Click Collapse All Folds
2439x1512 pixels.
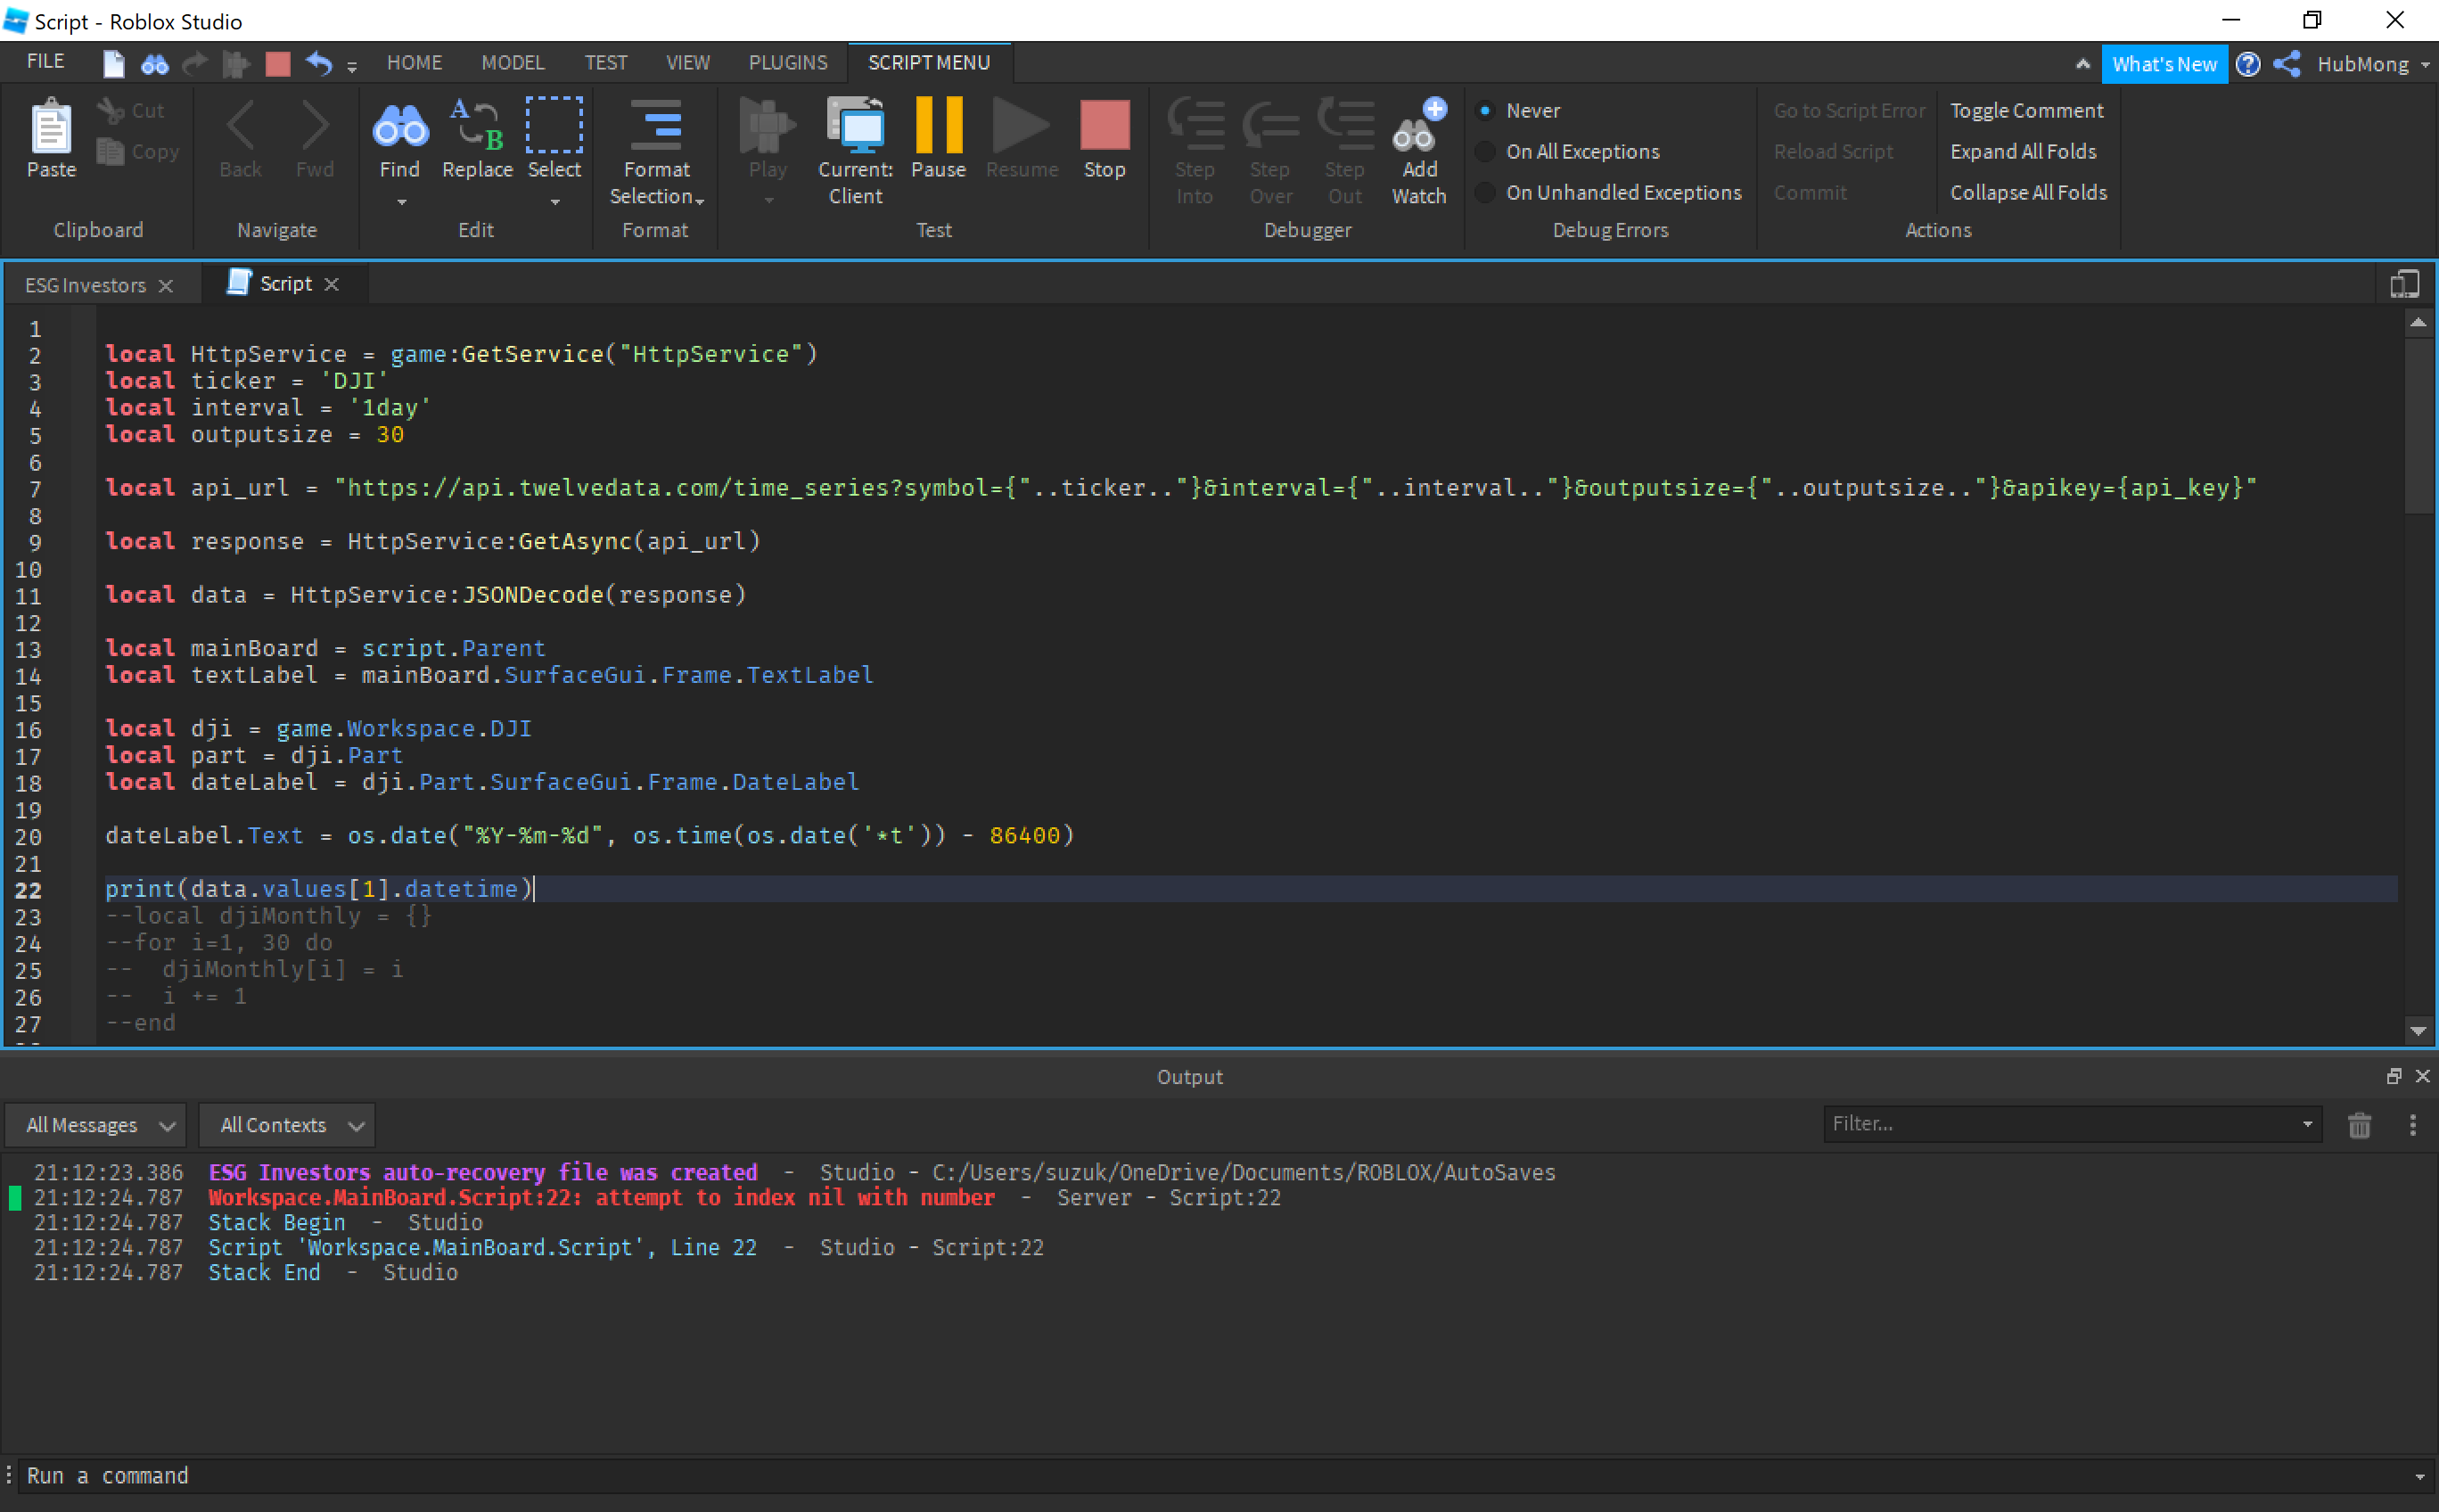[2028, 193]
